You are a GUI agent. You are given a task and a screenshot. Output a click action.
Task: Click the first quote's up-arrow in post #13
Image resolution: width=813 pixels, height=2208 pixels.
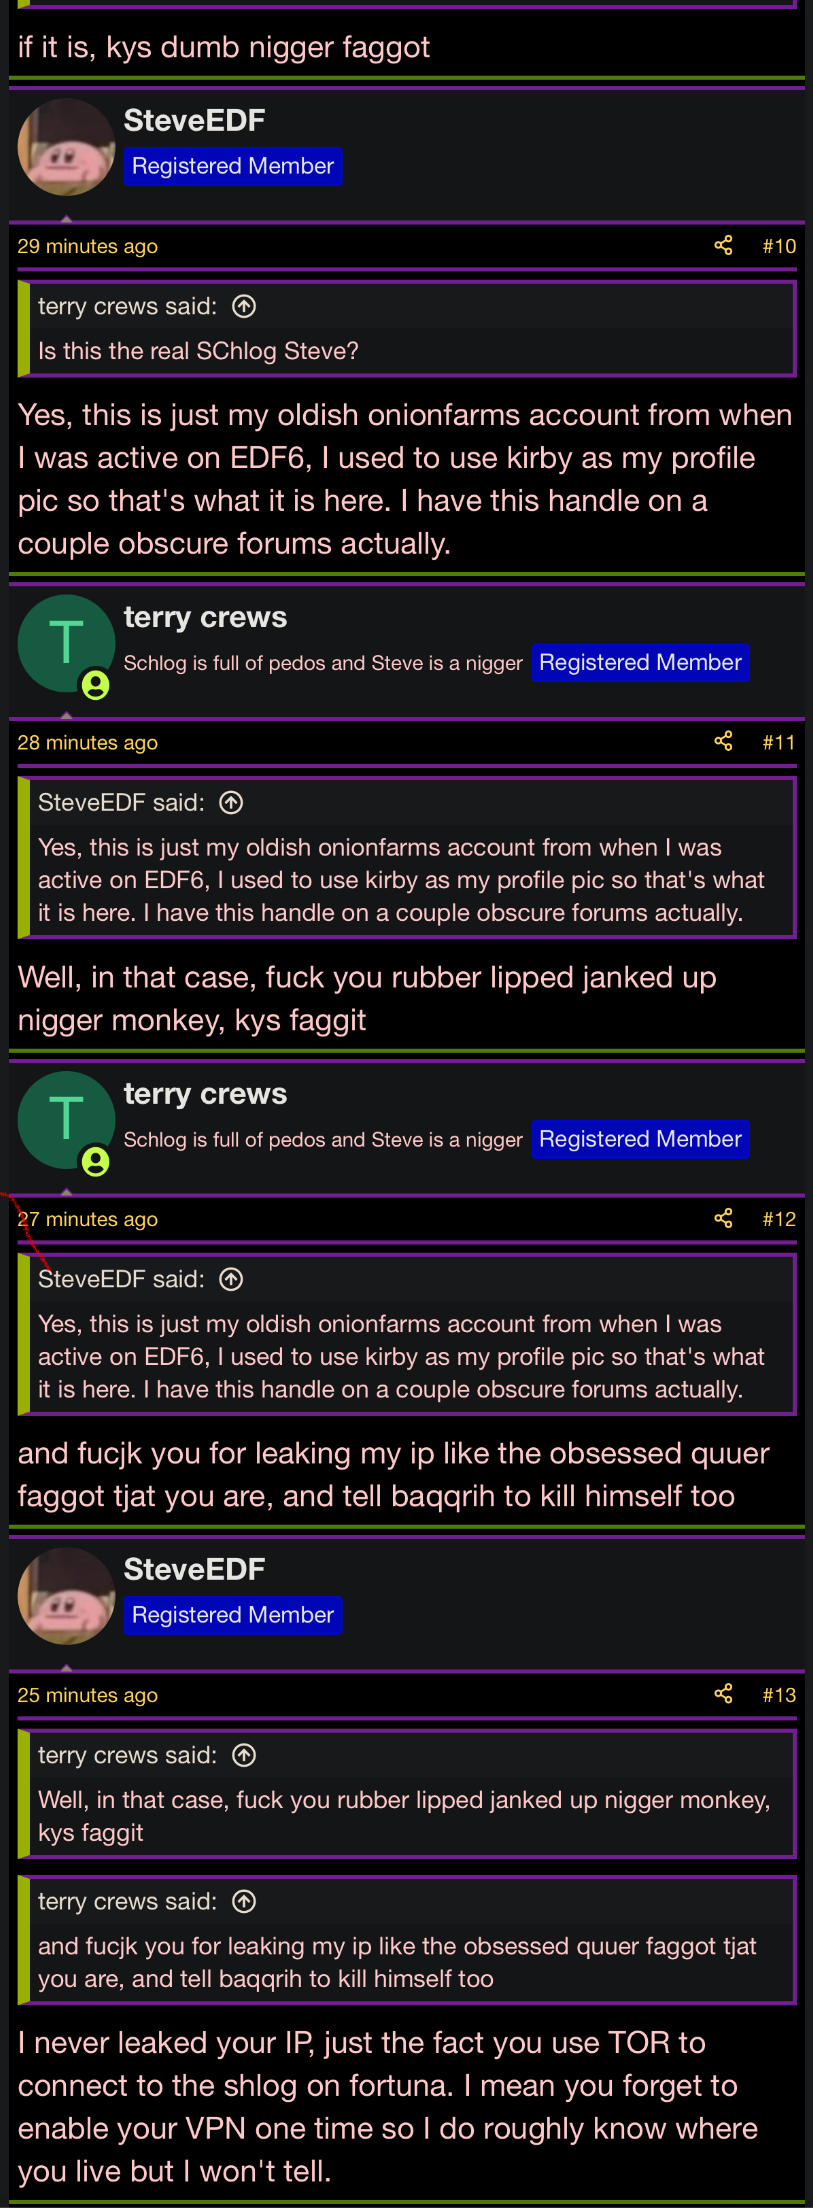pyautogui.click(x=244, y=1756)
